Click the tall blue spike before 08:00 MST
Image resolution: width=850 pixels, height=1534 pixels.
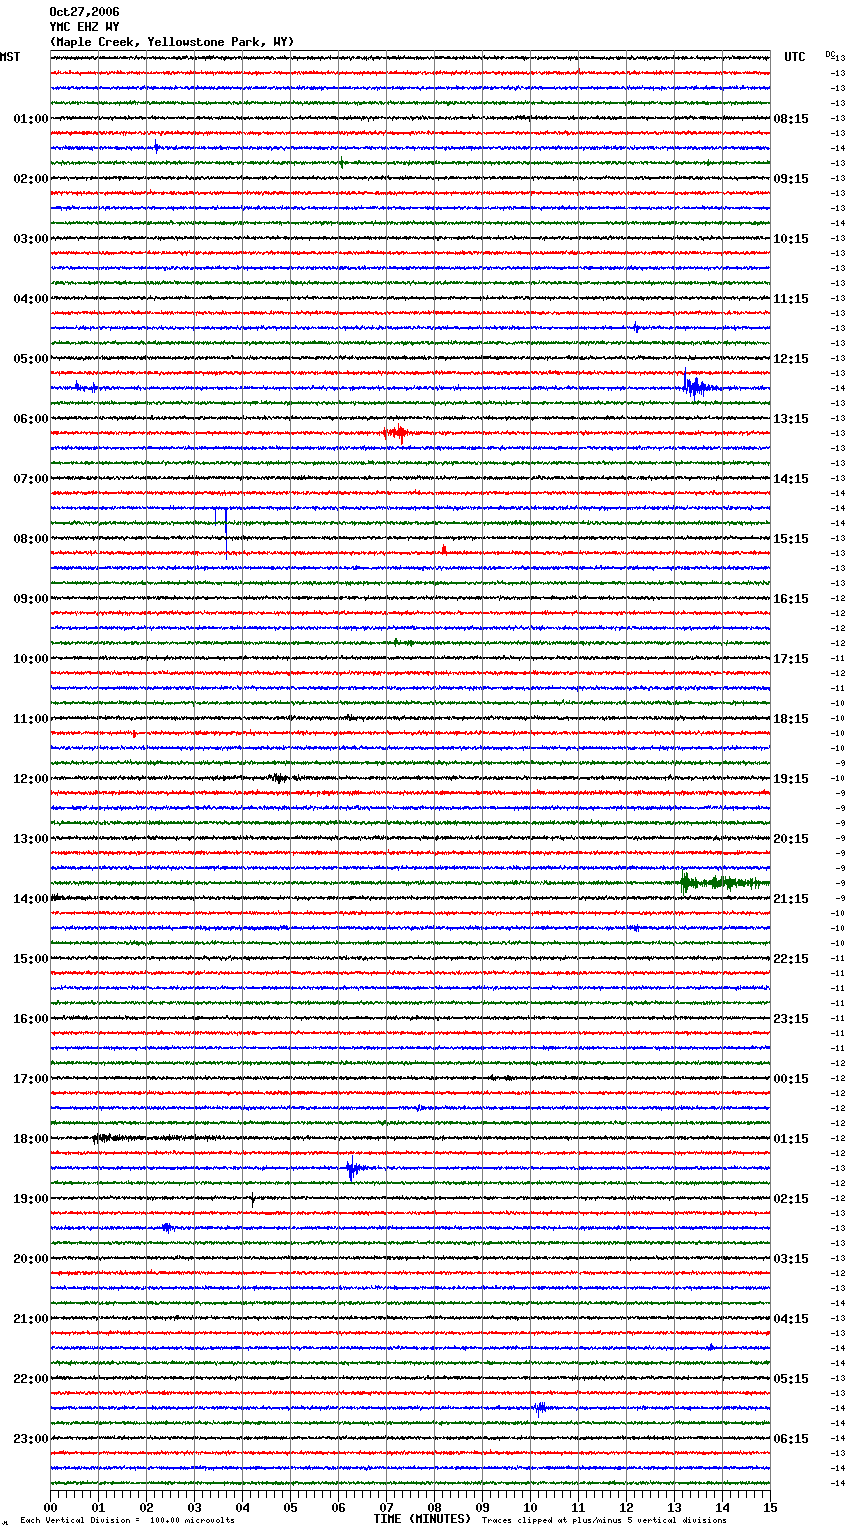point(226,532)
